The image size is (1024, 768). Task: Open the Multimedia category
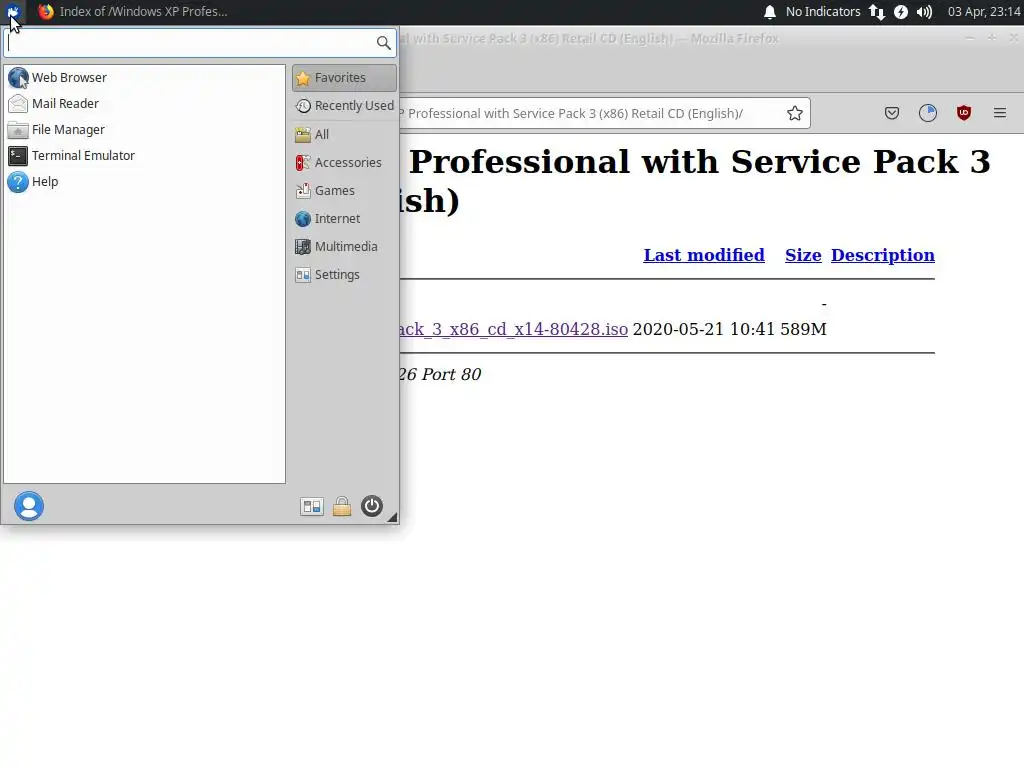(x=344, y=247)
